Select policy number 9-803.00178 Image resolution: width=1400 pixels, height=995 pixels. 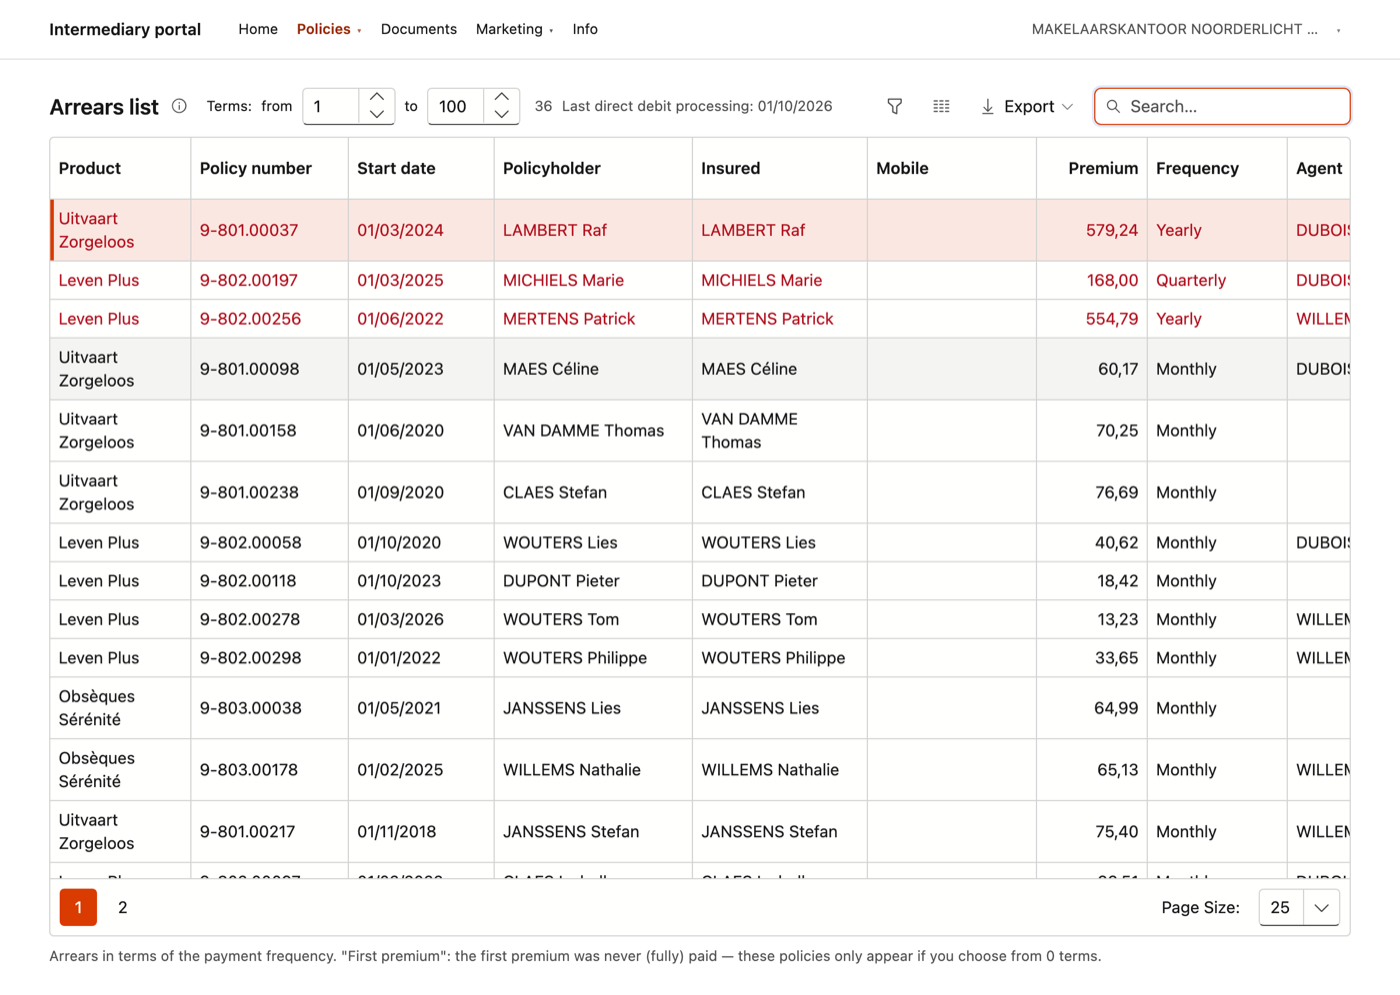click(x=250, y=770)
